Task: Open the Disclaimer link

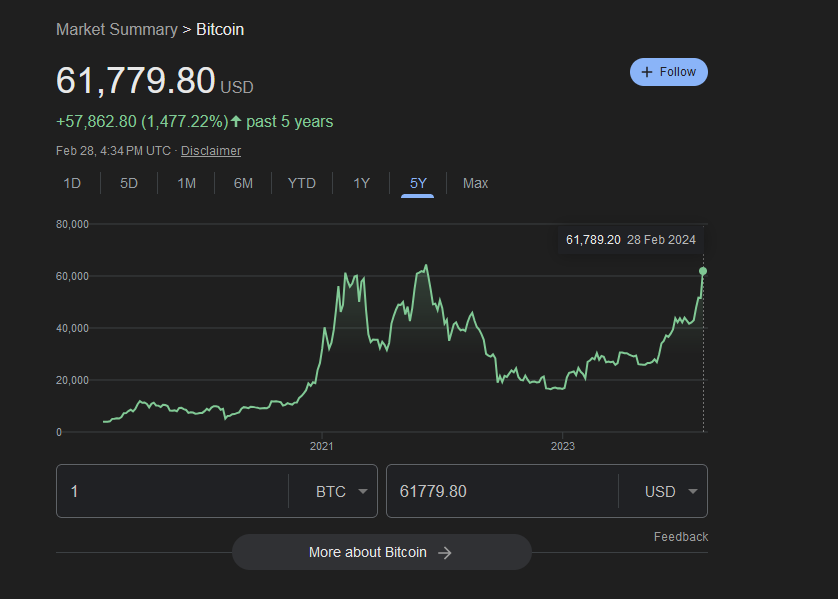Action: click(211, 151)
